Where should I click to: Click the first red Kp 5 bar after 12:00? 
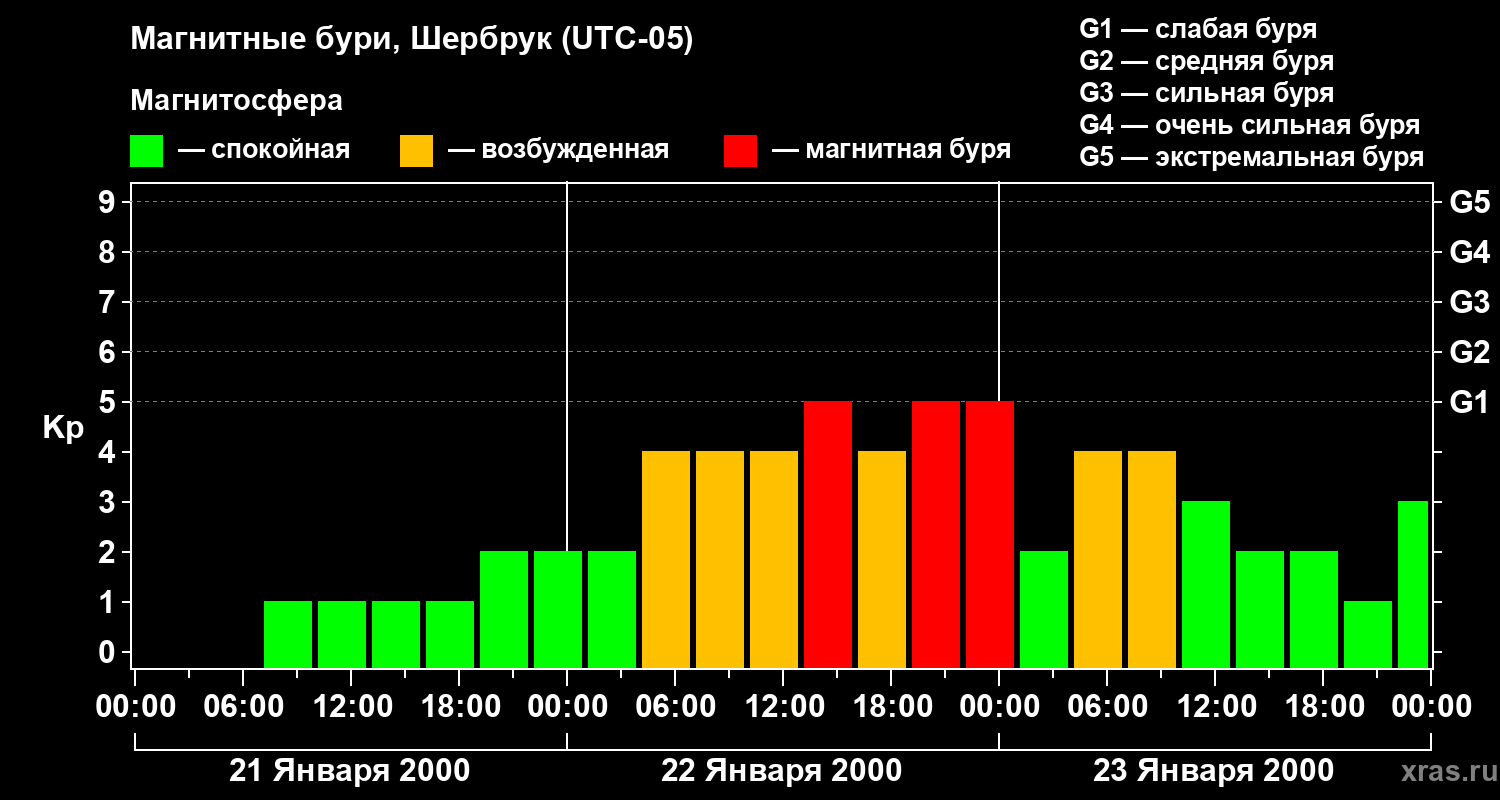pyautogui.click(x=828, y=534)
